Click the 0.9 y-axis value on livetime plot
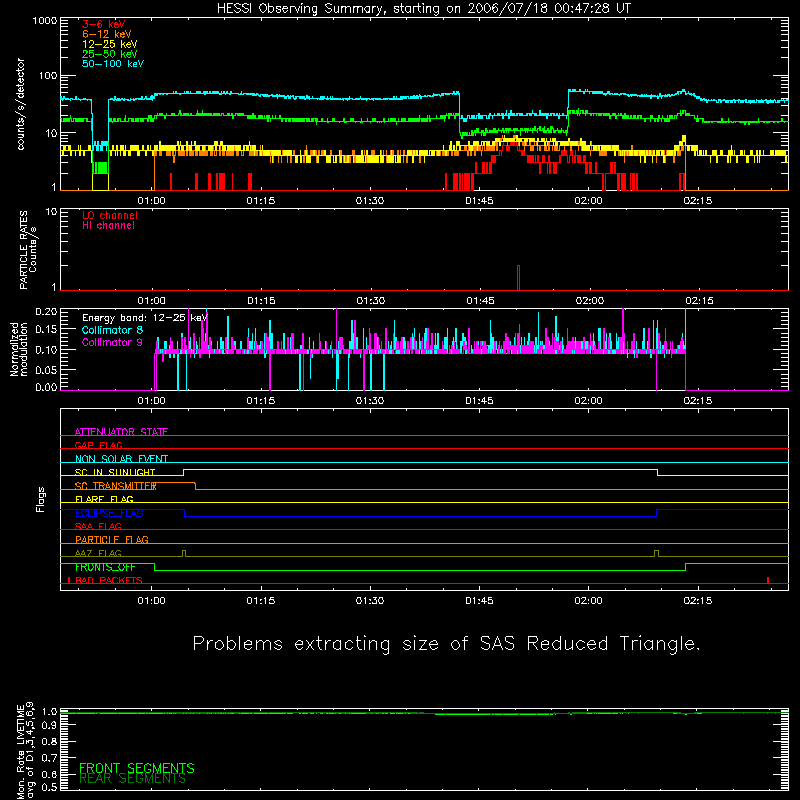The width and height of the screenshot is (800, 800). click(49, 726)
